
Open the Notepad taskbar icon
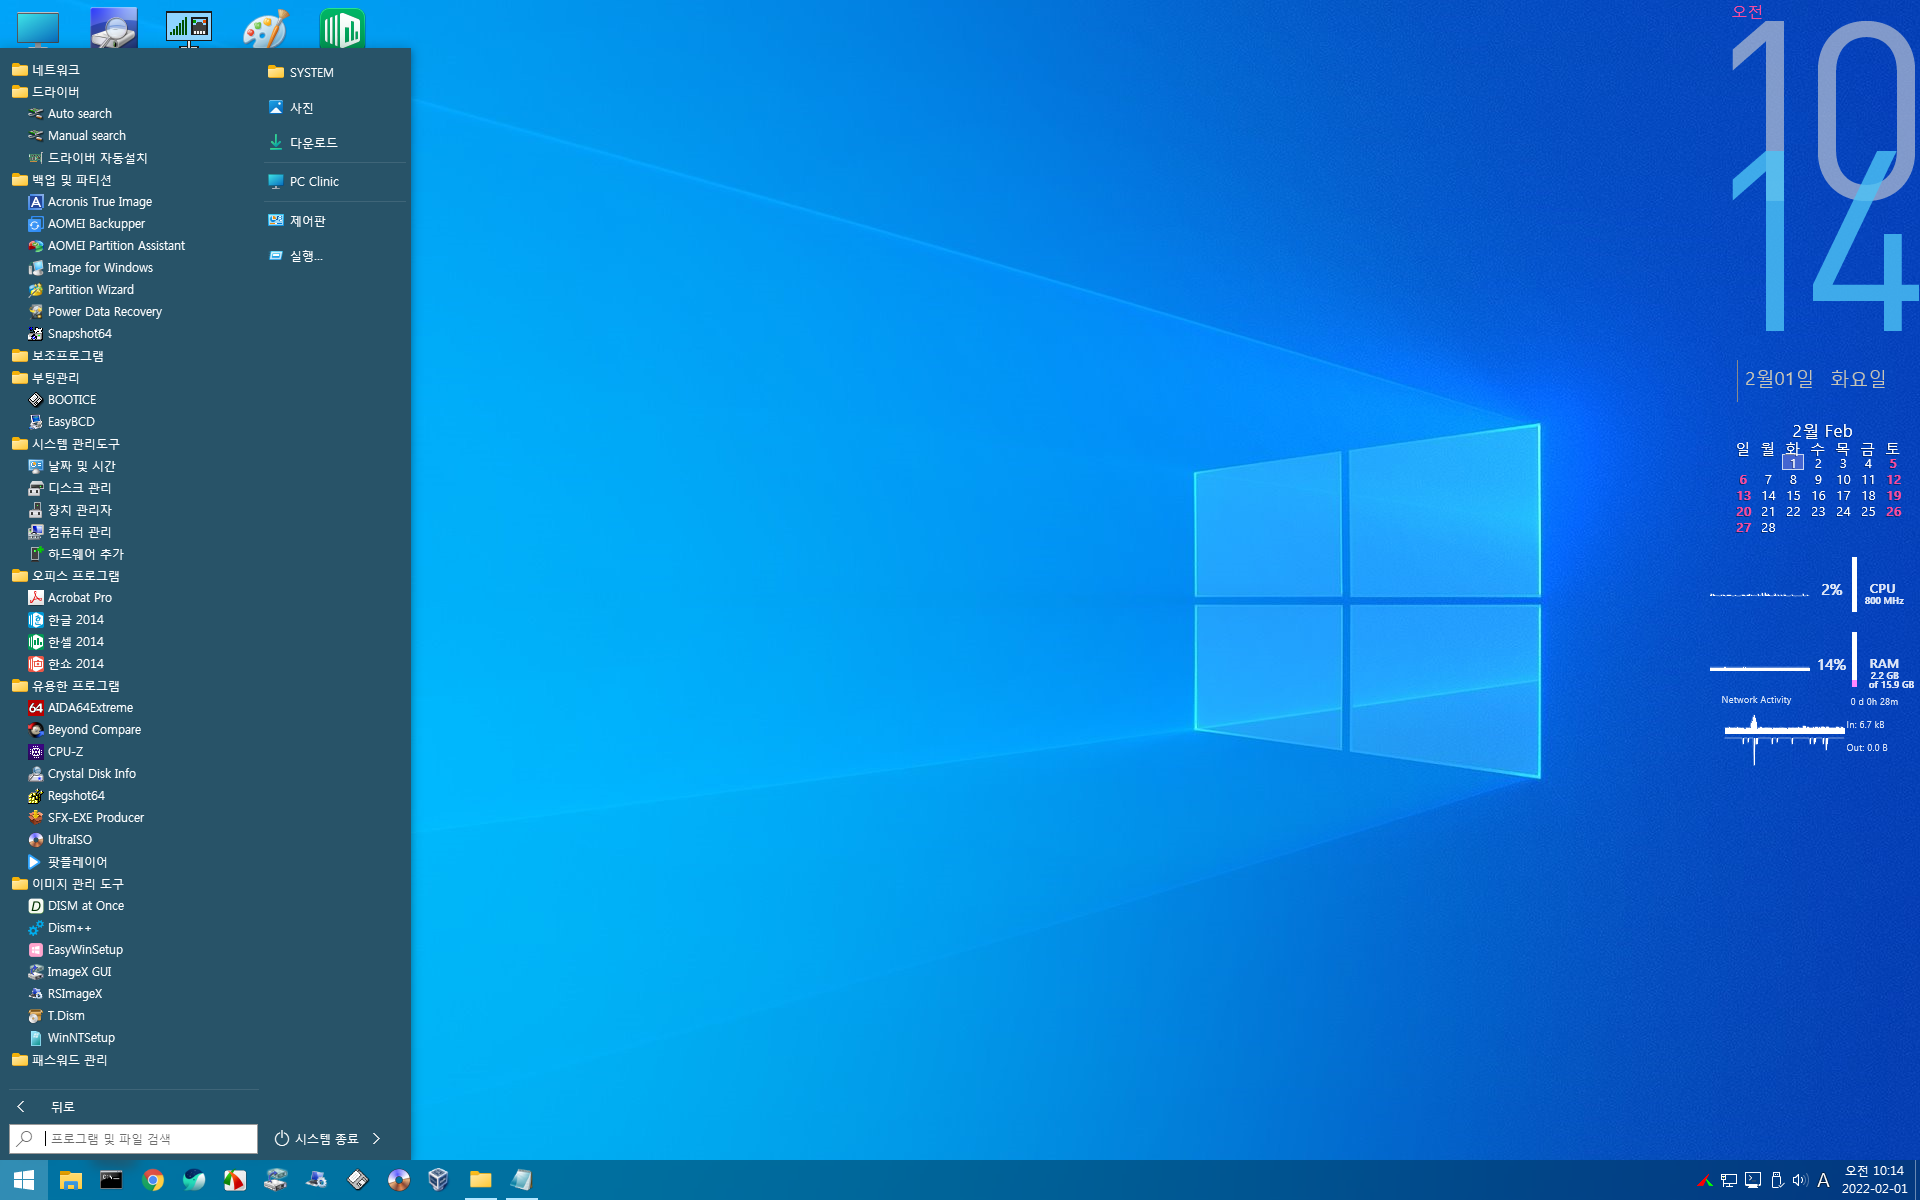tap(521, 1180)
